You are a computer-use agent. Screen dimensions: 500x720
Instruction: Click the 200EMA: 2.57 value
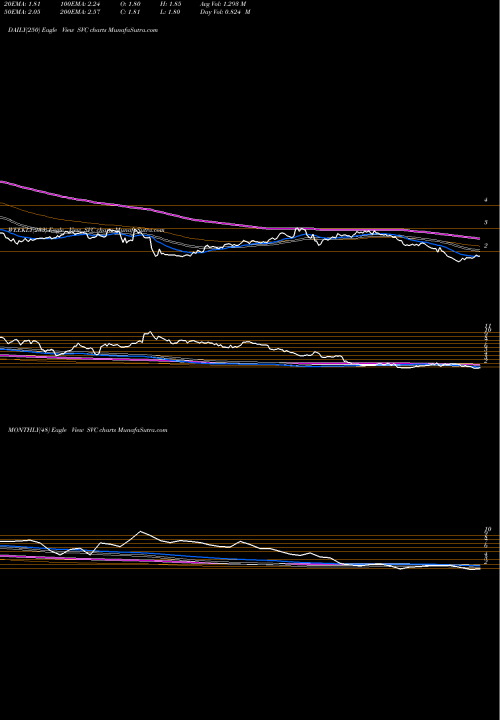click(80, 12)
